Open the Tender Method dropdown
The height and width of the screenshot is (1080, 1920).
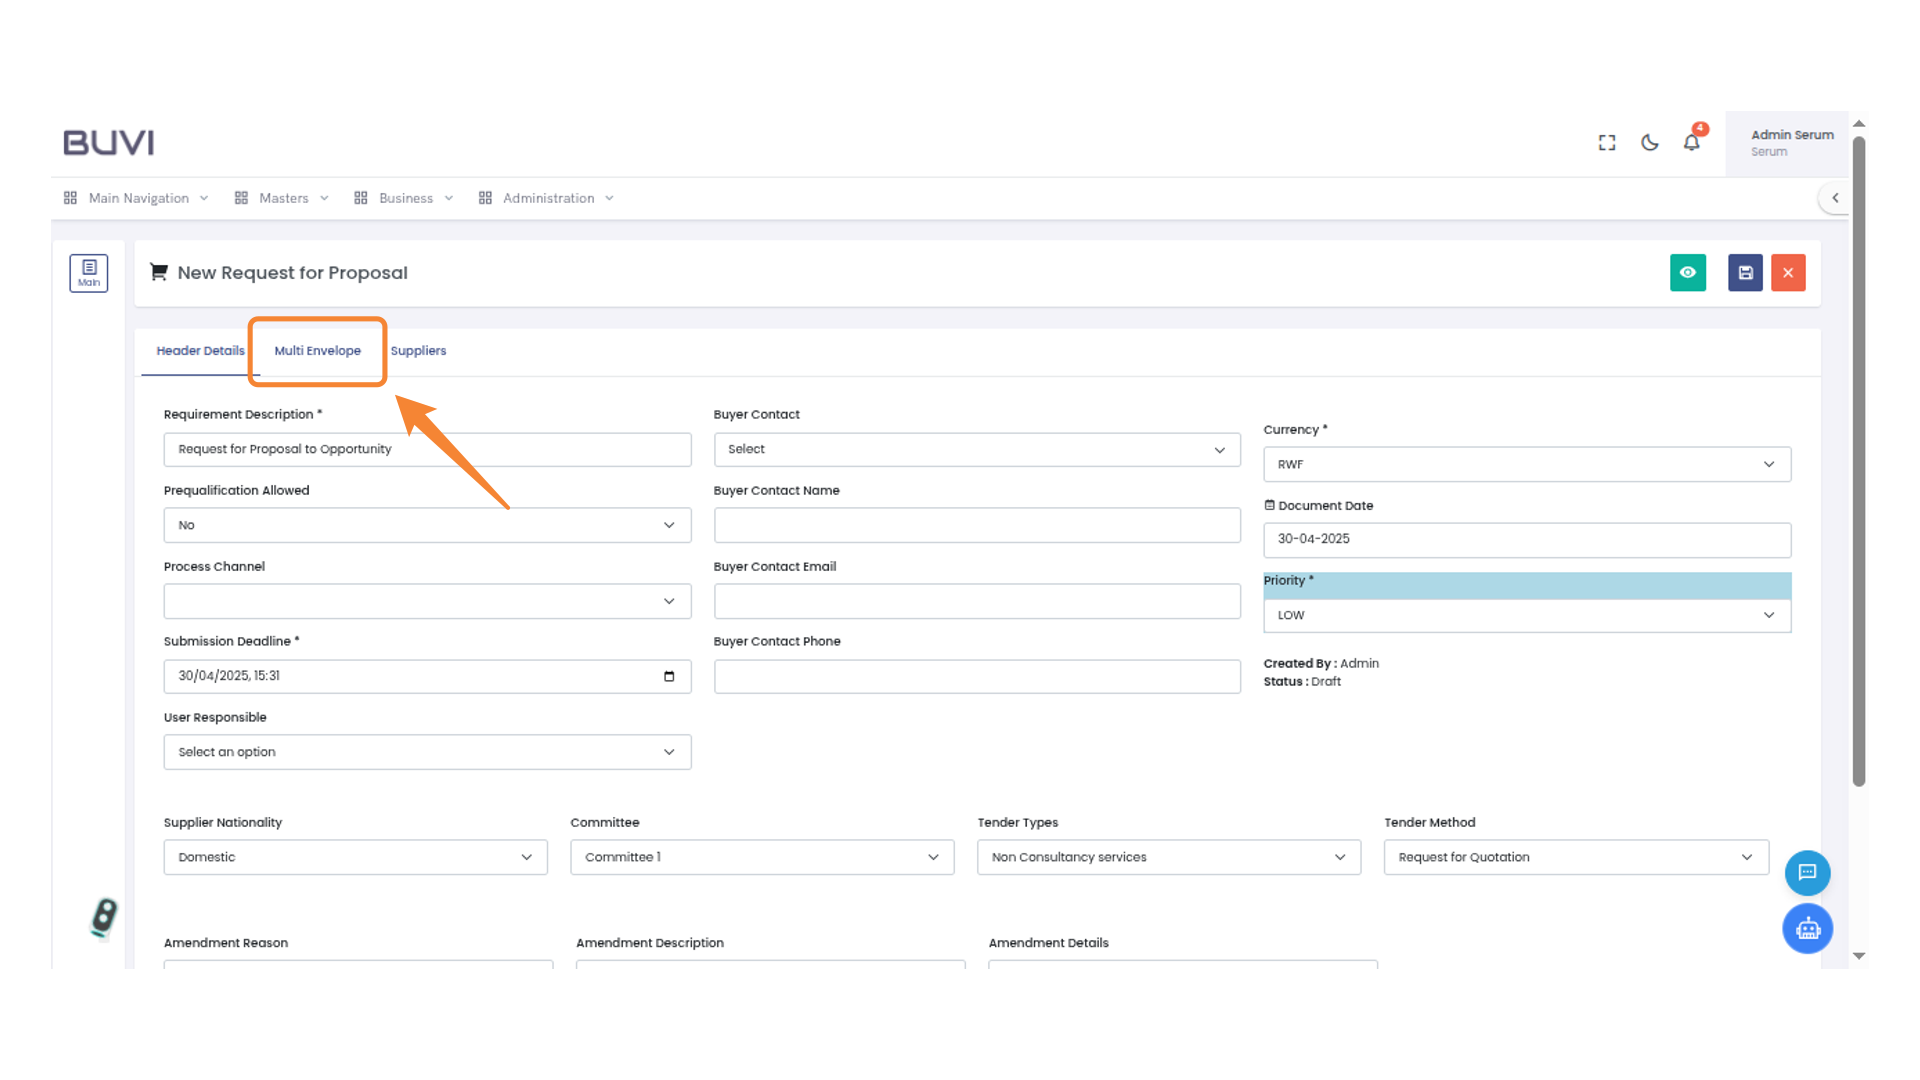tap(1575, 858)
